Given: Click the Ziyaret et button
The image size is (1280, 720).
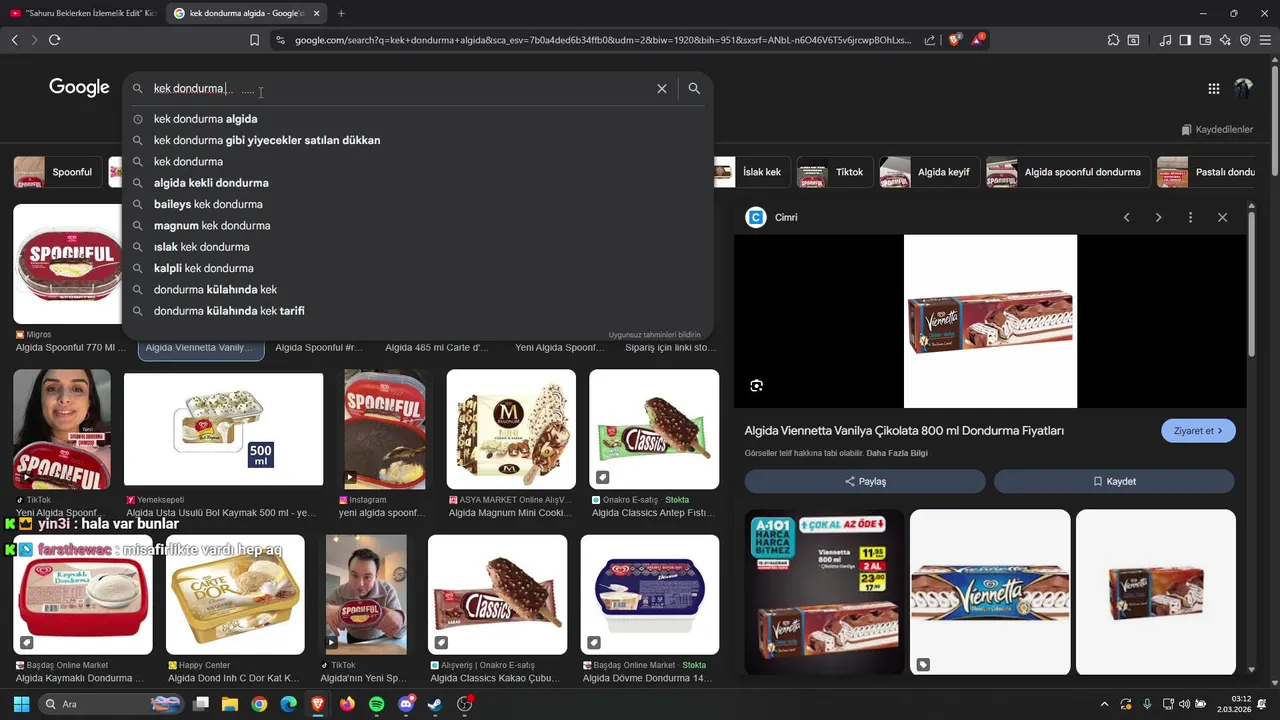Looking at the screenshot, I should click(1198, 431).
